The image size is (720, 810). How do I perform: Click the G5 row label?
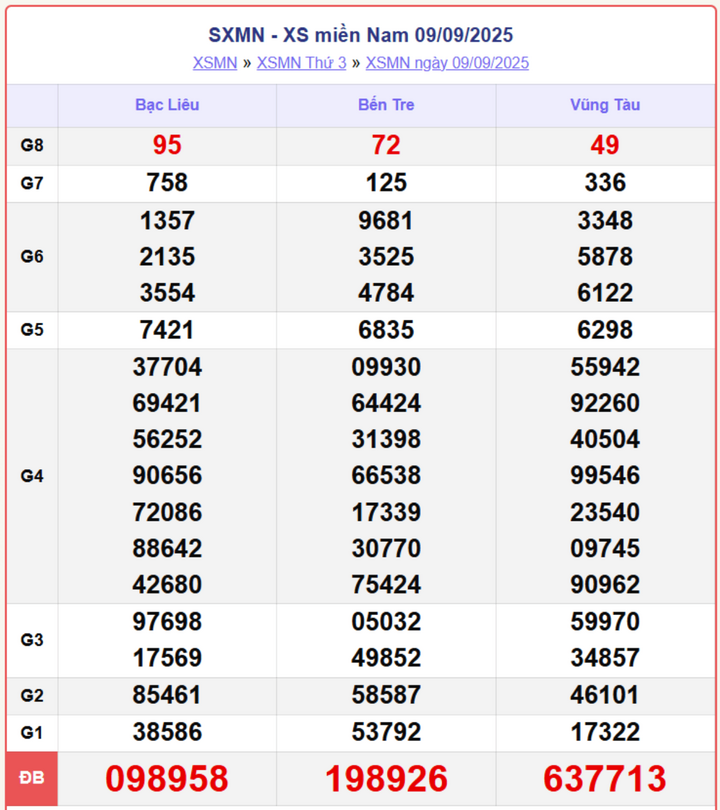point(32,330)
